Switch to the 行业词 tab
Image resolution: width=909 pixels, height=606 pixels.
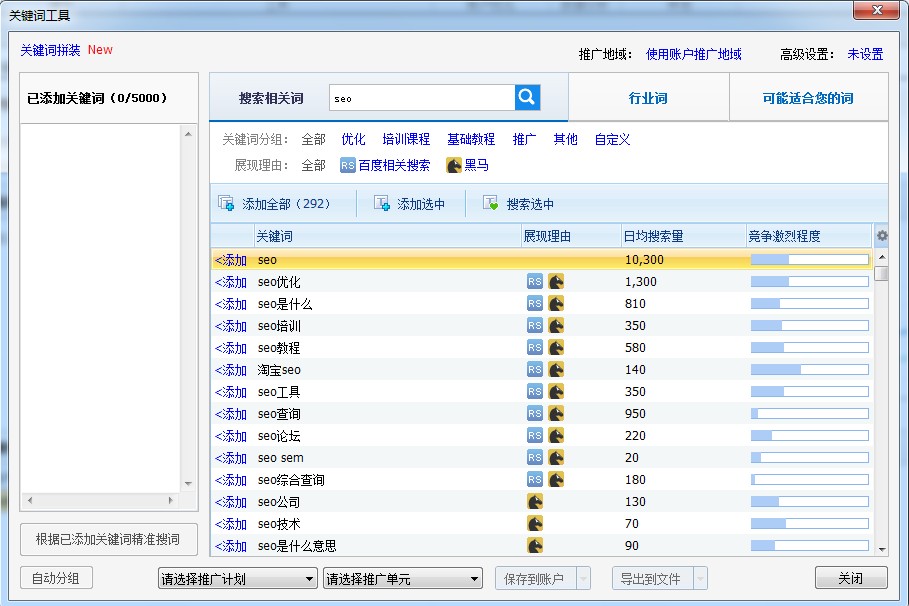tap(648, 98)
